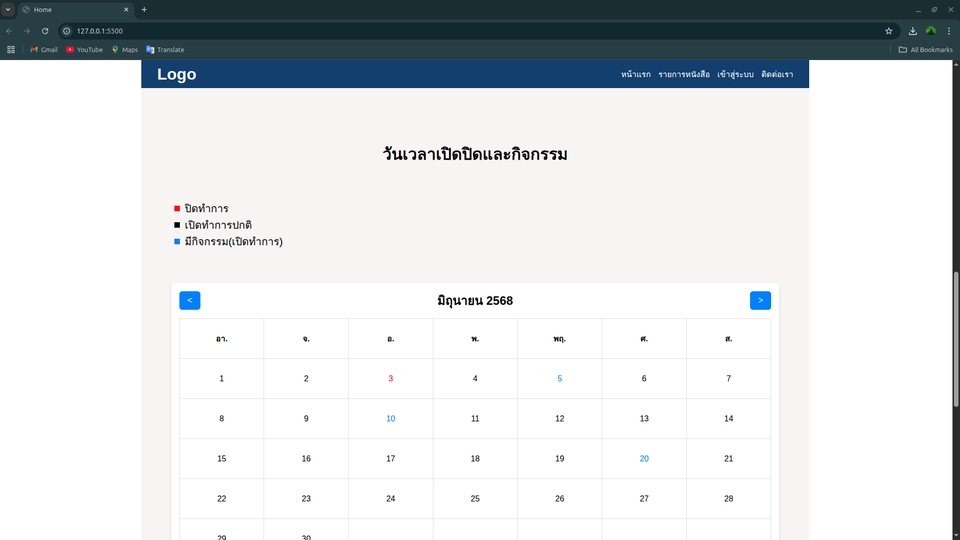The width and height of the screenshot is (960, 540).
Task: Click the พฤ. weekday header
Action: coord(560,339)
